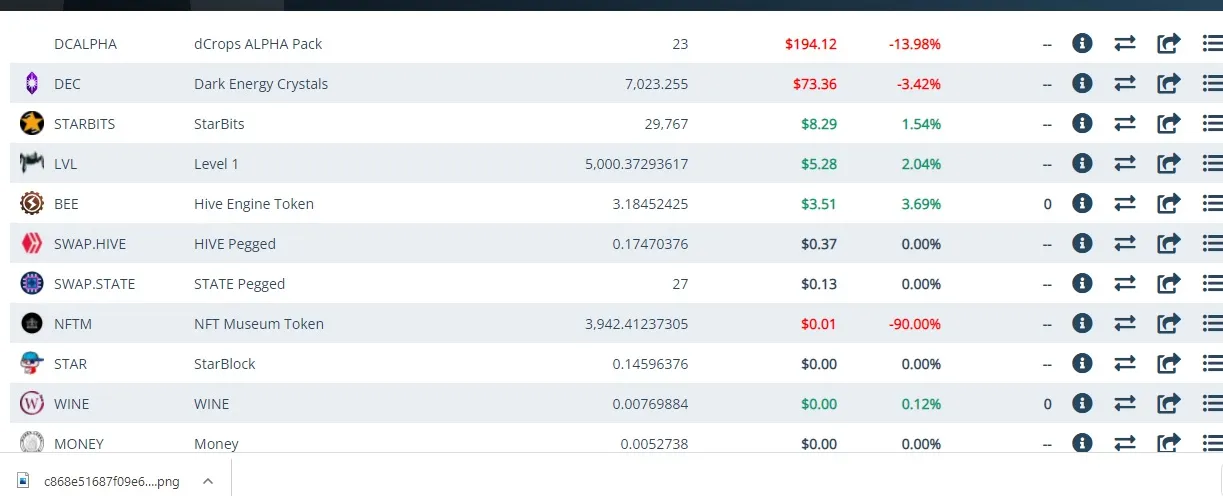Click the 7,023.255 DEC balance
The height and width of the screenshot is (496, 1223).
point(656,84)
